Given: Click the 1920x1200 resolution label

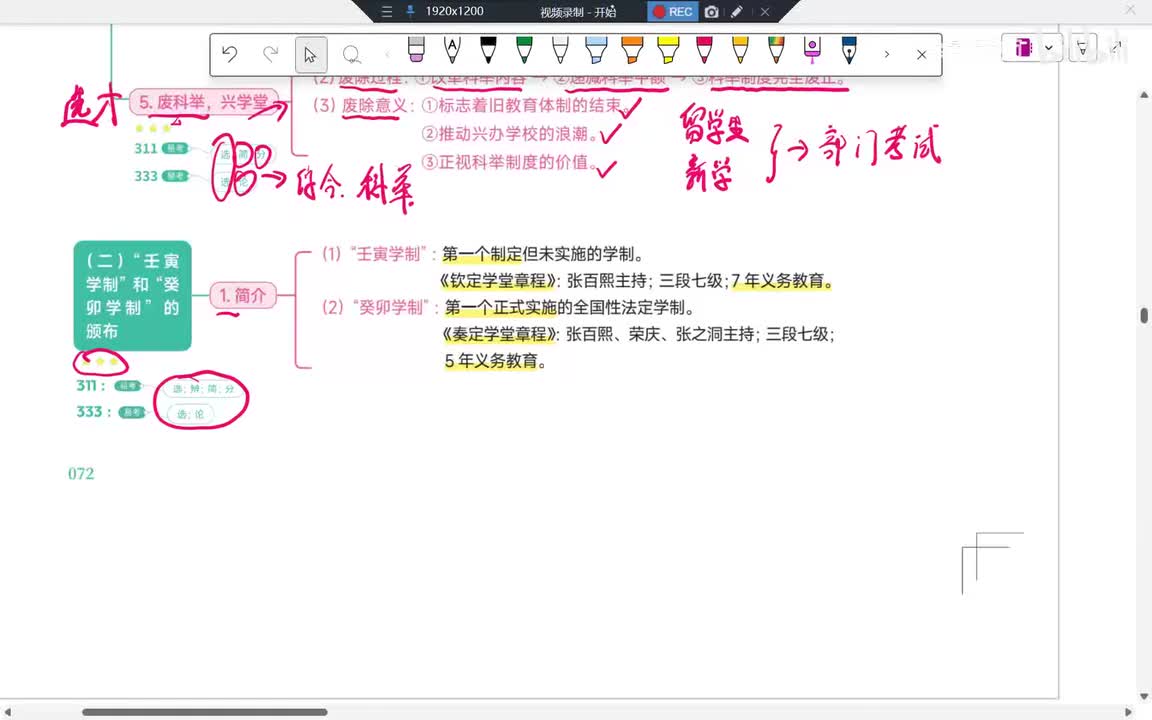Looking at the screenshot, I should 454,11.
